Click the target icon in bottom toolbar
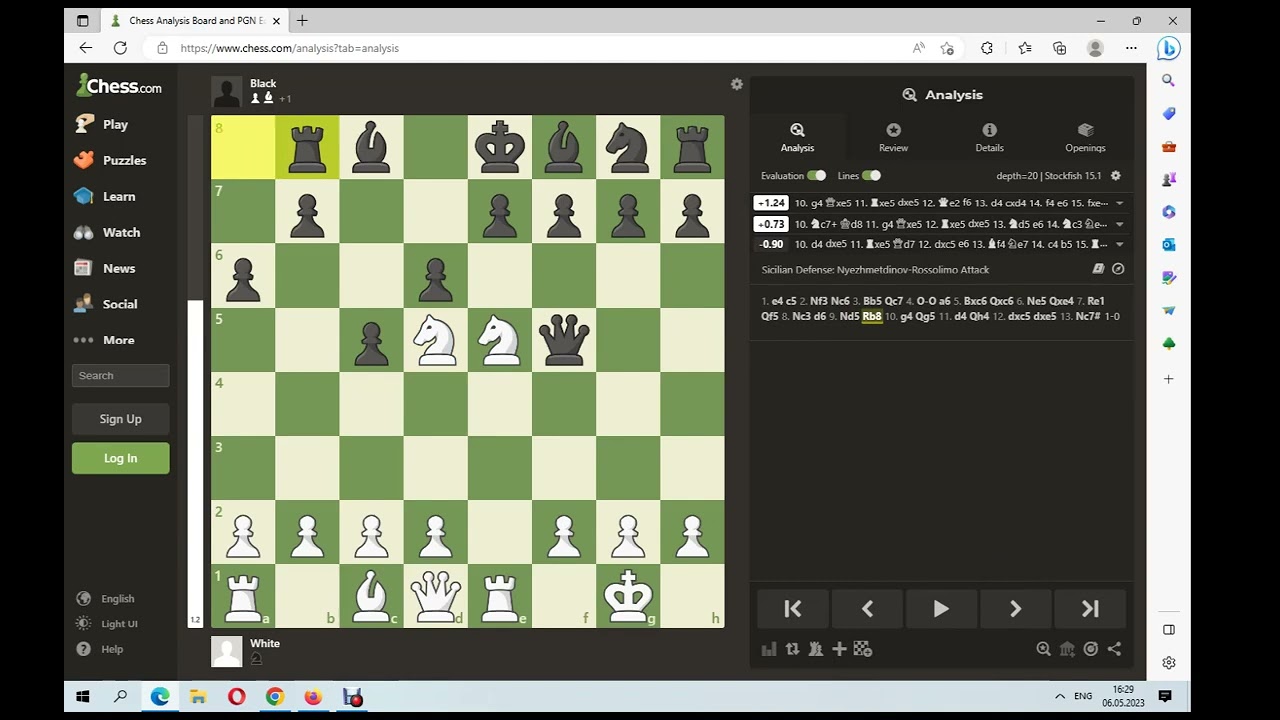Image resolution: width=1280 pixels, height=720 pixels. 1091,649
